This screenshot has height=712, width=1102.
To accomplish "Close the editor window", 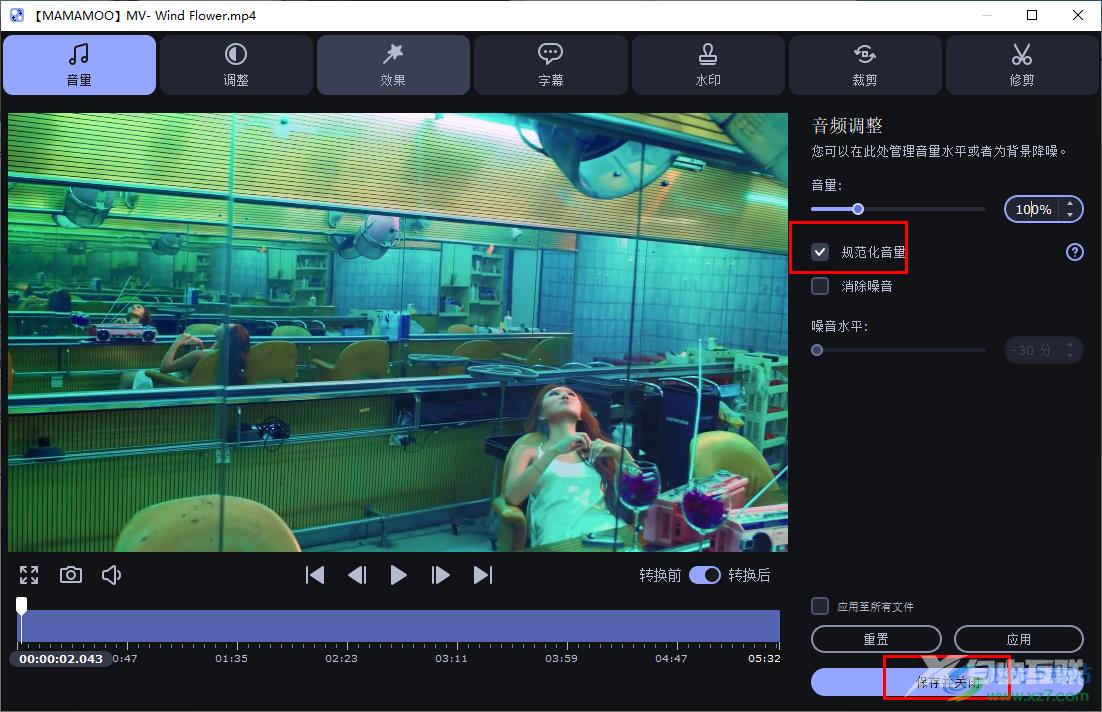I will pos(1077,15).
